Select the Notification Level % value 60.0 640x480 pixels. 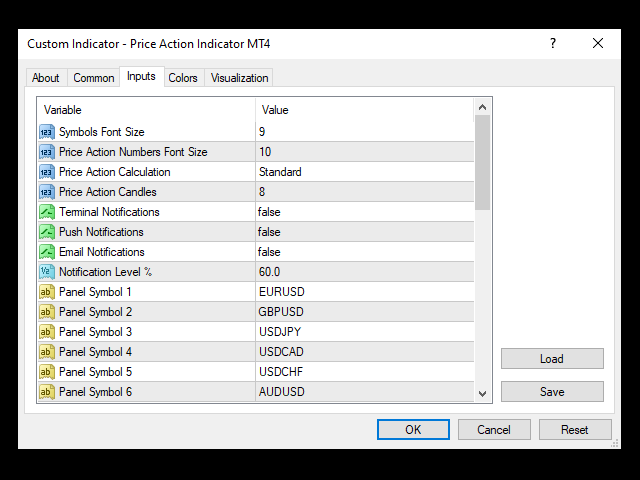point(270,272)
